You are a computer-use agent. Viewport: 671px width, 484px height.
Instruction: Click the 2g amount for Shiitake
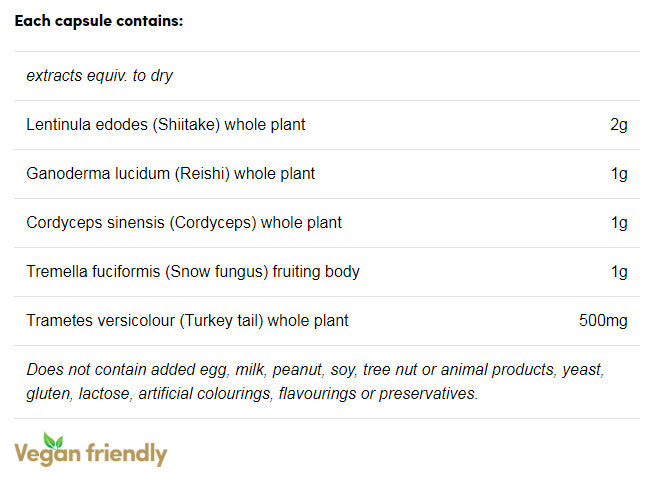click(x=619, y=125)
